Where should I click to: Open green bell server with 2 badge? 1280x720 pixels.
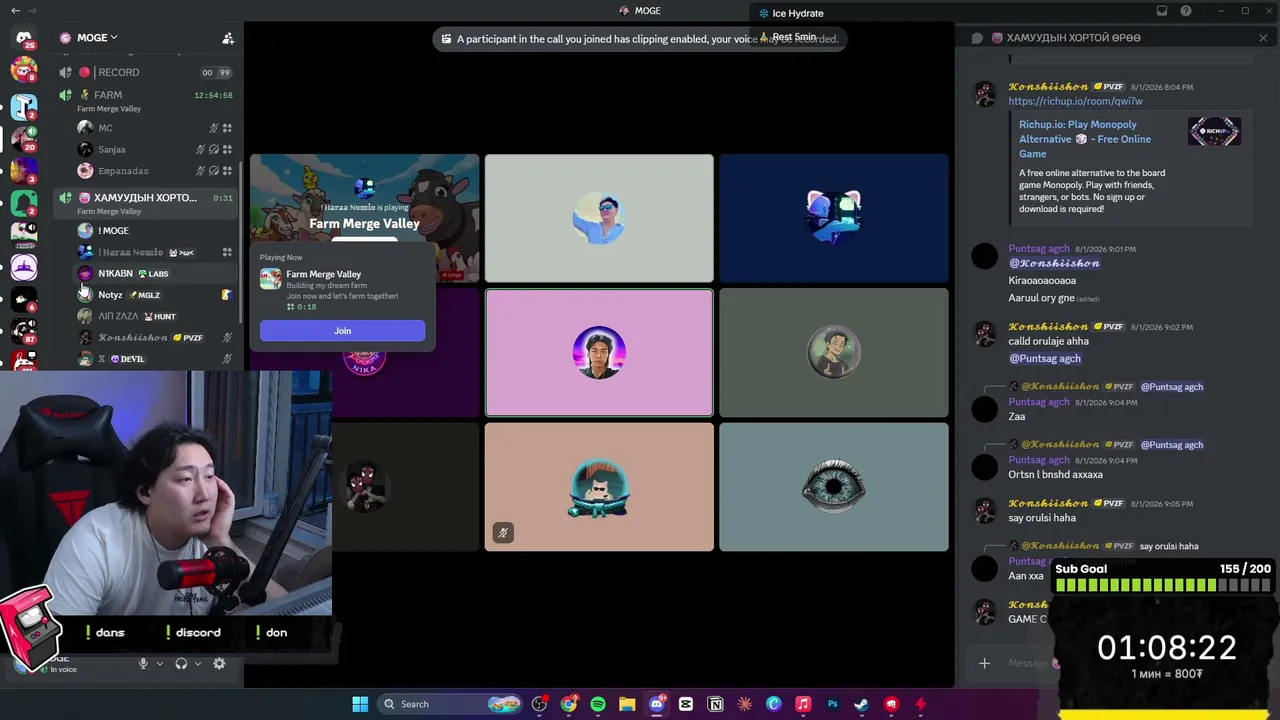(24, 202)
